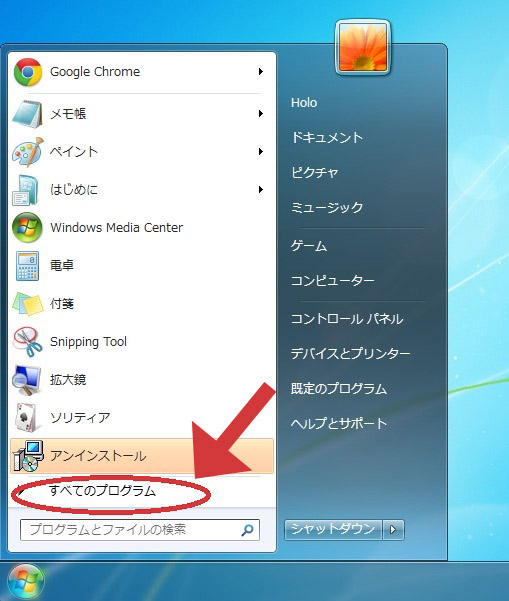
Task: Launch the Snipping Tool scissors icon
Action: [27, 342]
